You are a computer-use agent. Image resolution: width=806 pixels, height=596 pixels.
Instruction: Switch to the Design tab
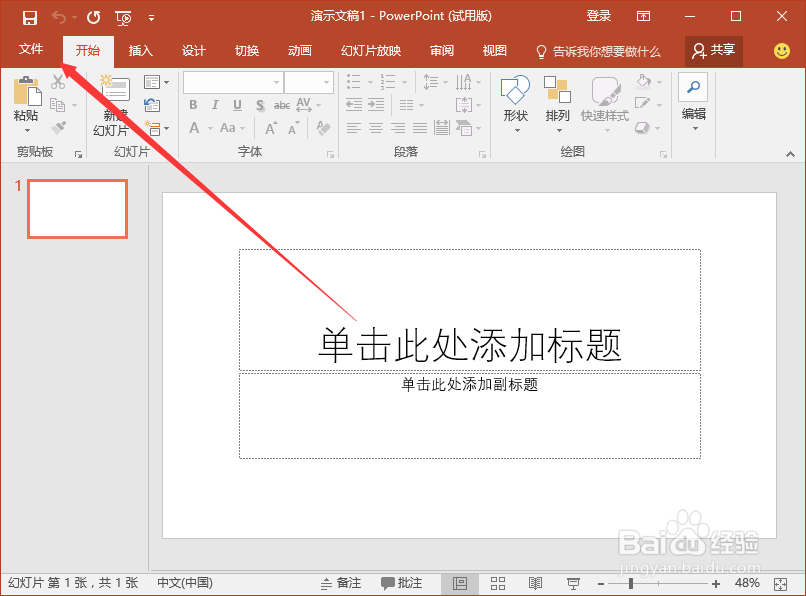(193, 50)
